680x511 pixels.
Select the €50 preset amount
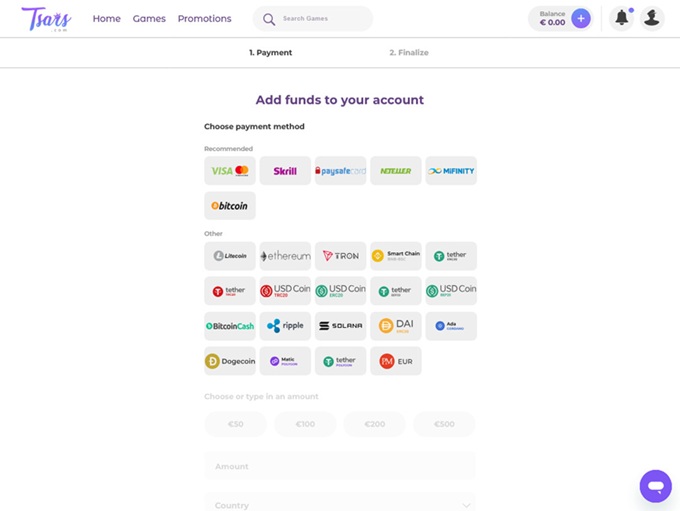point(236,424)
